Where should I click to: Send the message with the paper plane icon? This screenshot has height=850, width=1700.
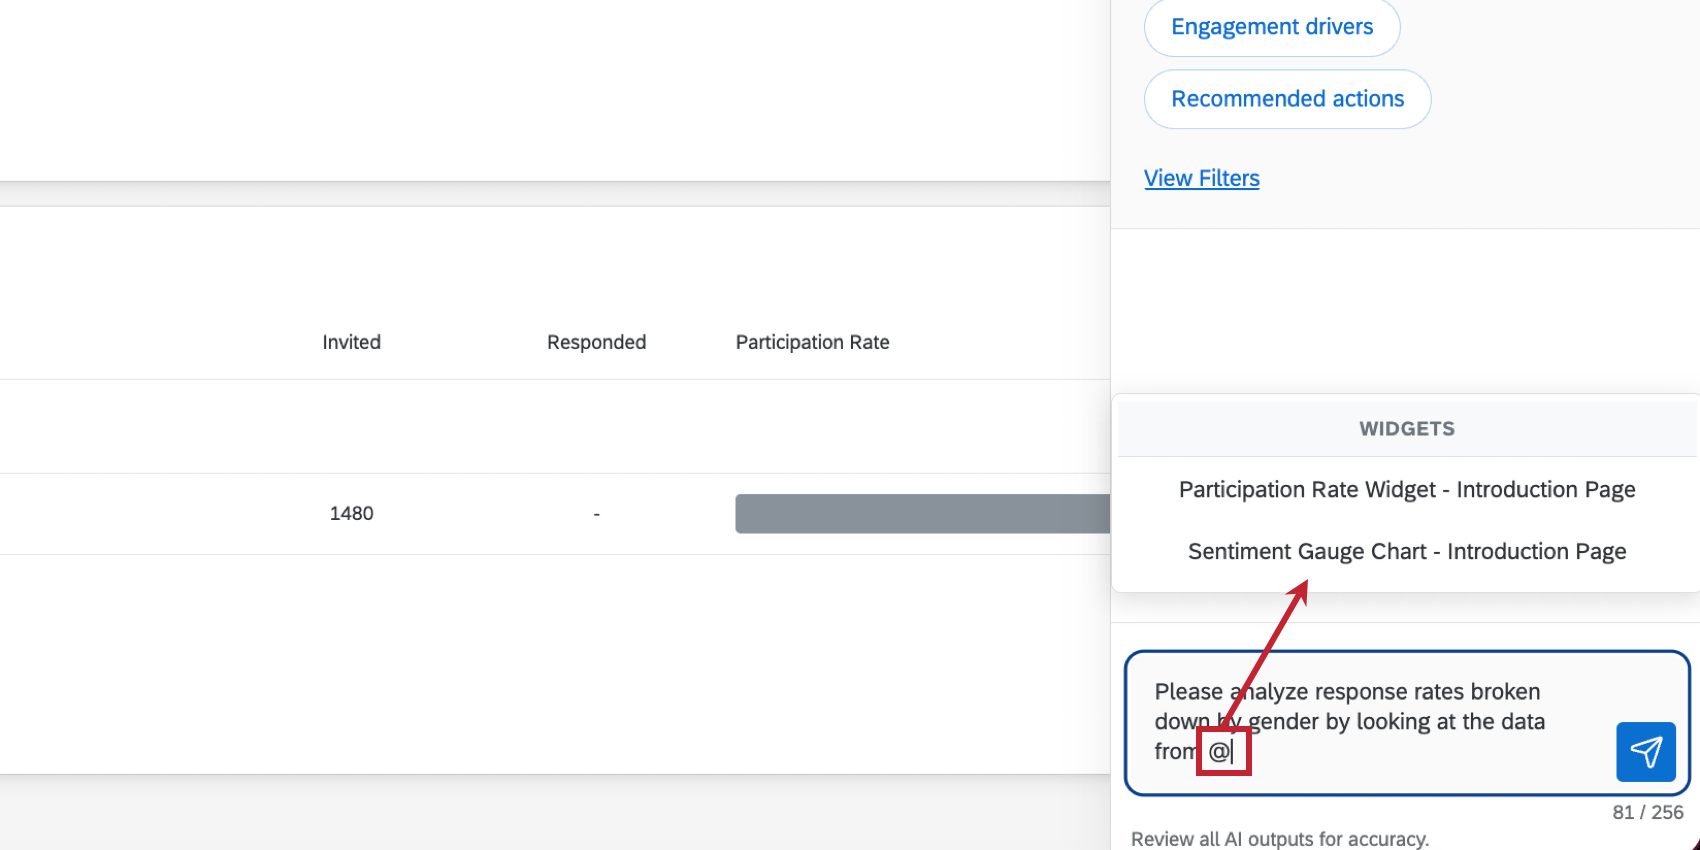pyautogui.click(x=1645, y=752)
